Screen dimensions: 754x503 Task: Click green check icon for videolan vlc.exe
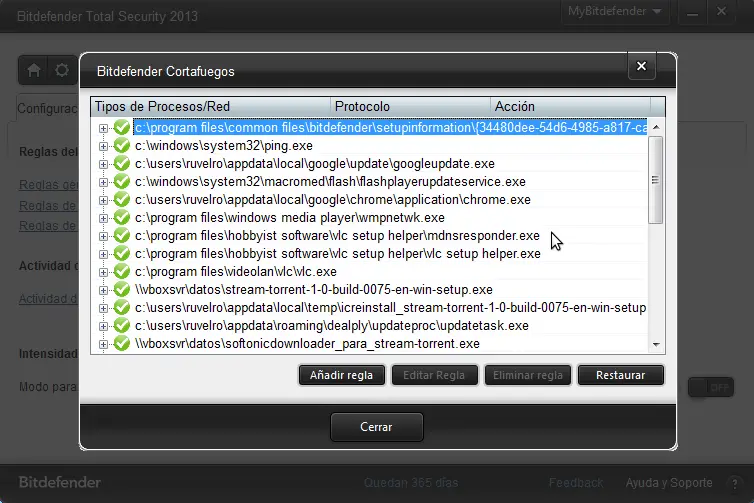(122, 272)
